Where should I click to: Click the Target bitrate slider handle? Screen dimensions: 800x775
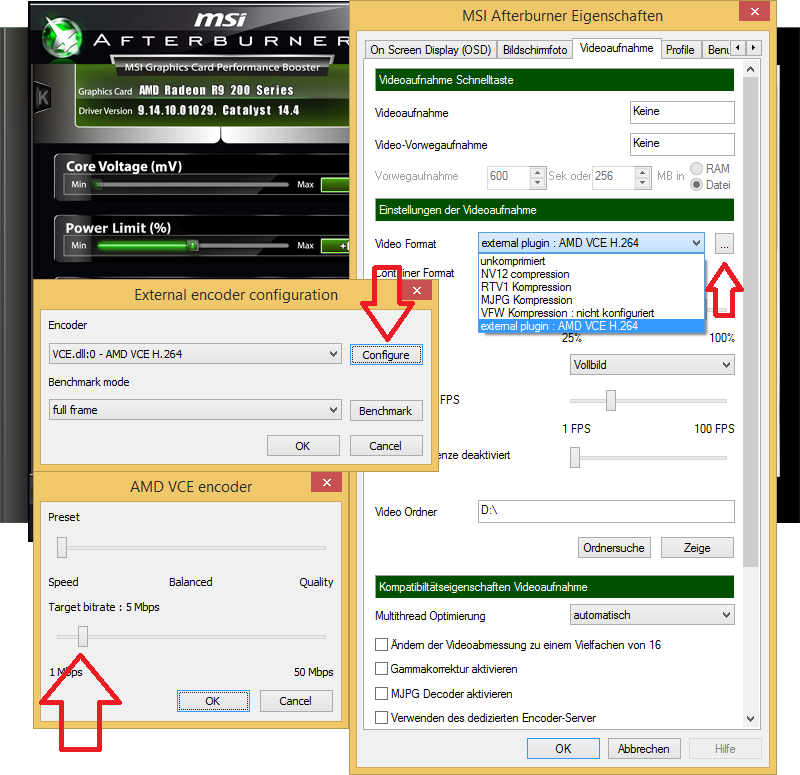[83, 636]
